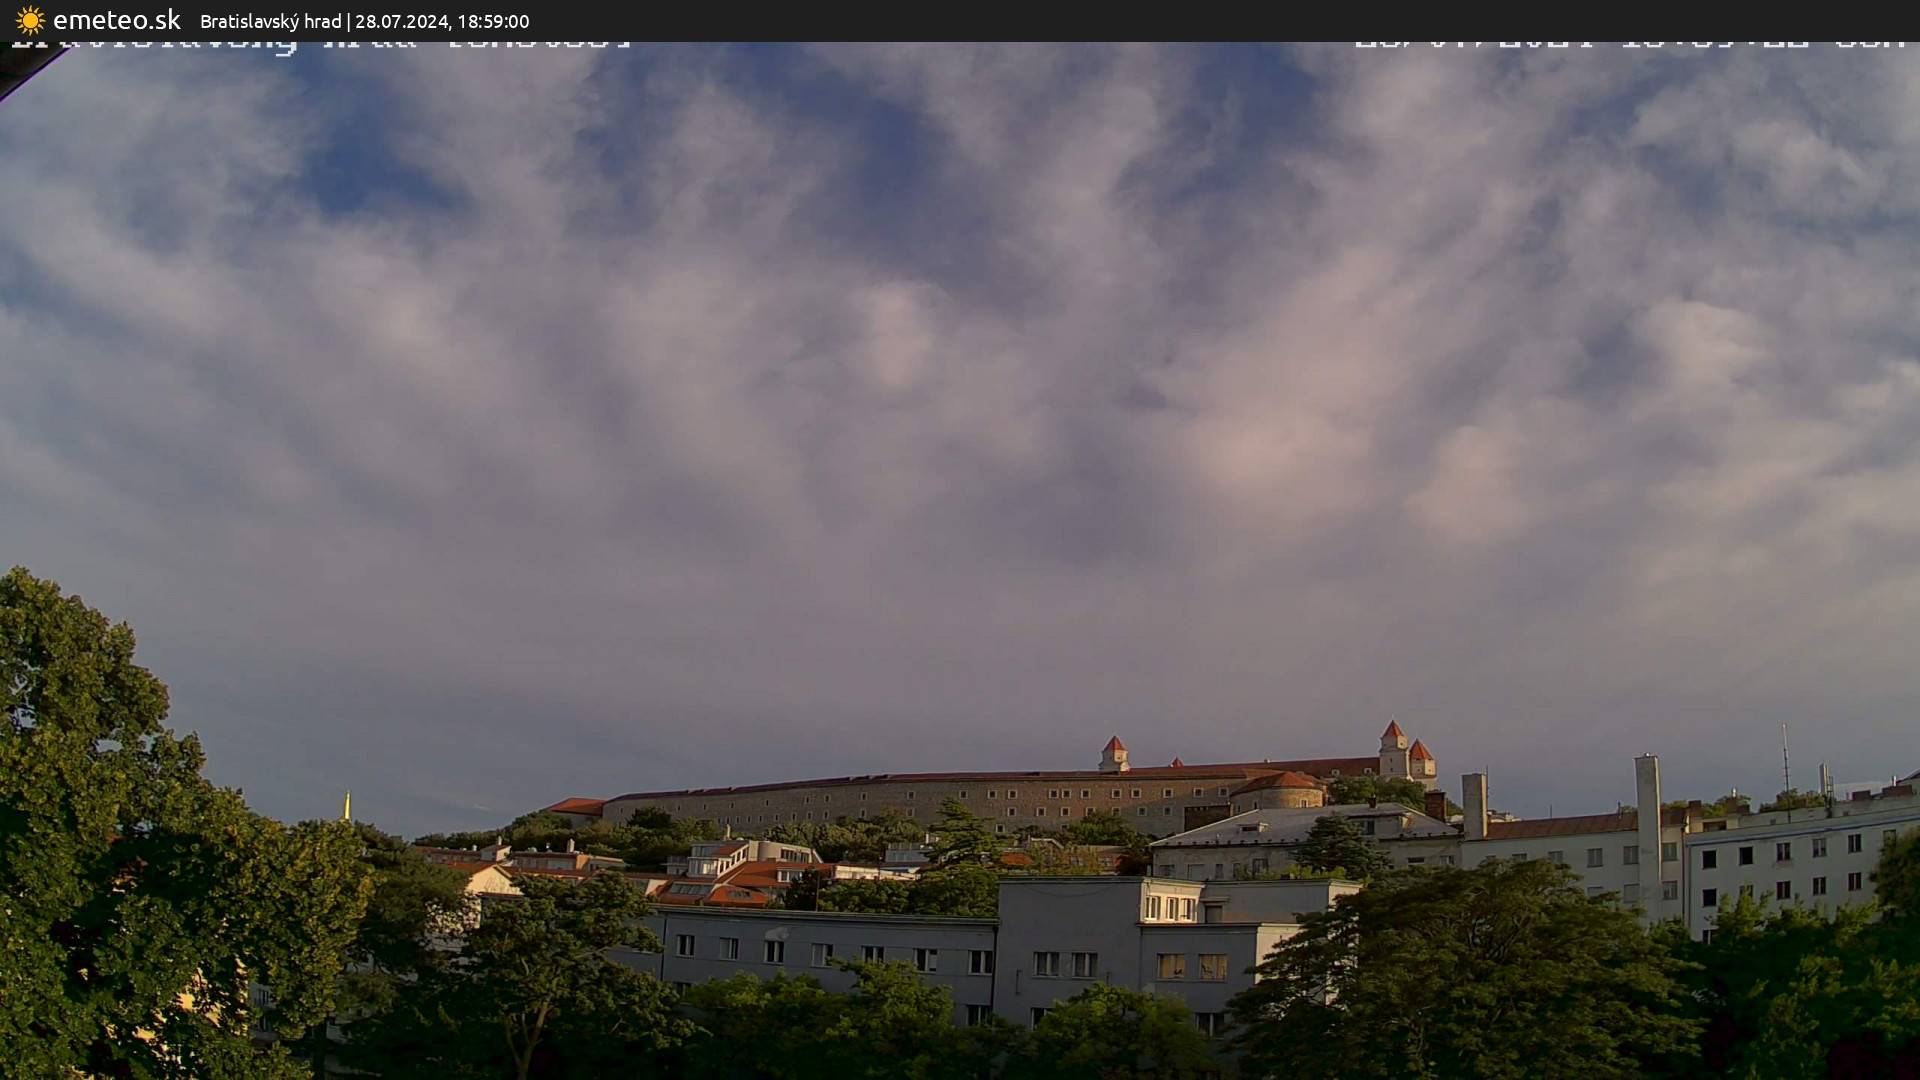
Task: Click the emeteo.sk sun logo icon
Action: tap(30, 21)
